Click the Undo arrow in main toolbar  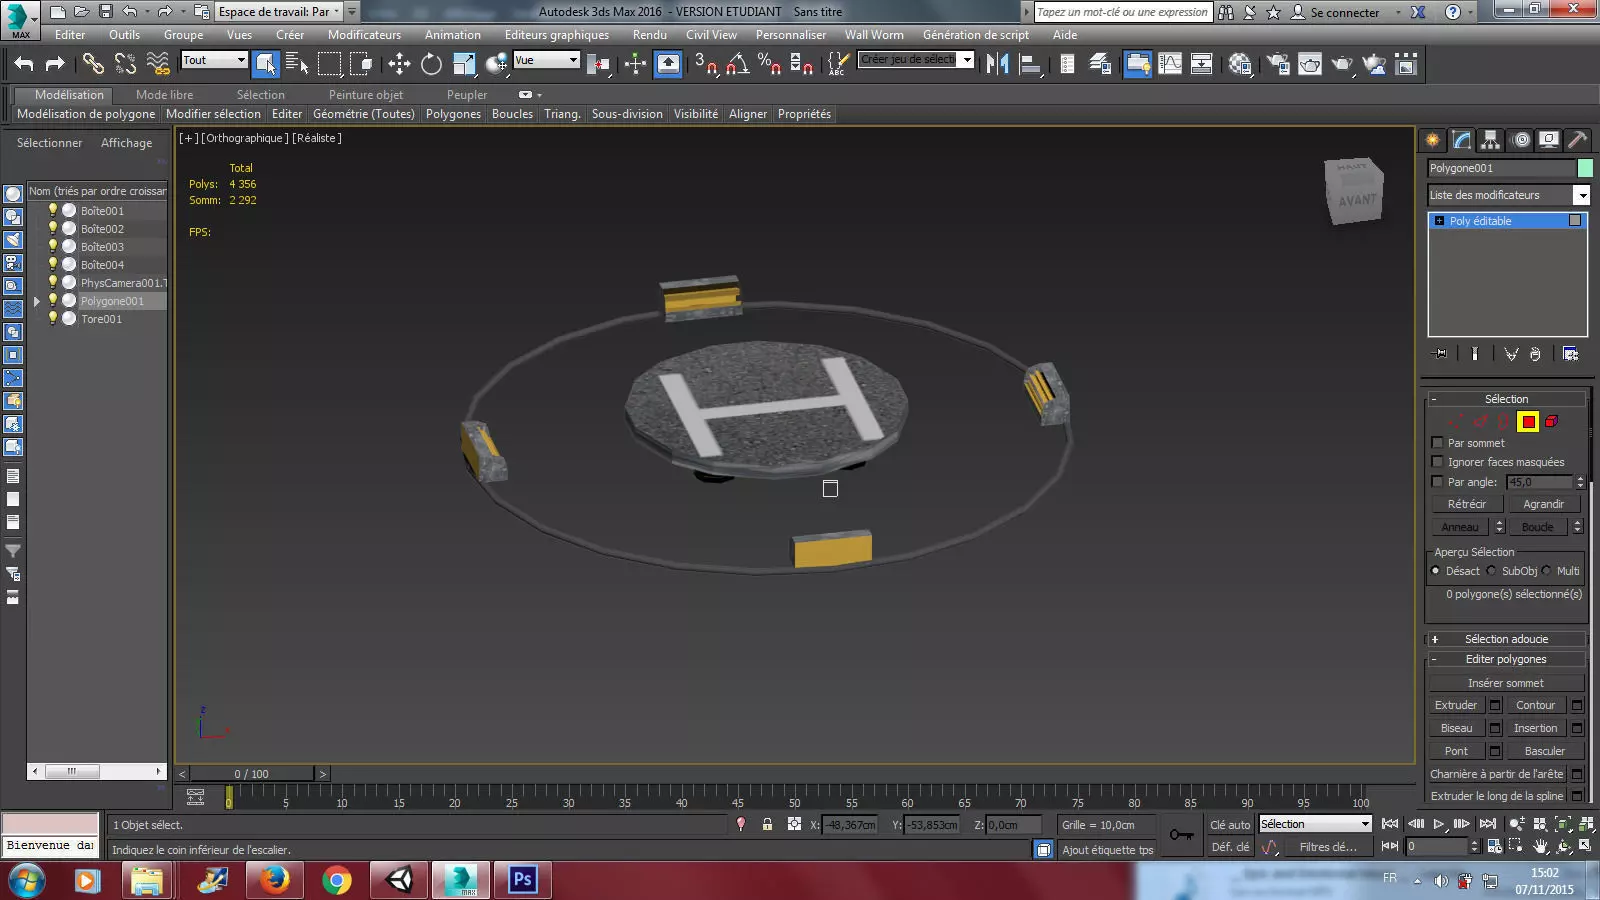[24, 64]
